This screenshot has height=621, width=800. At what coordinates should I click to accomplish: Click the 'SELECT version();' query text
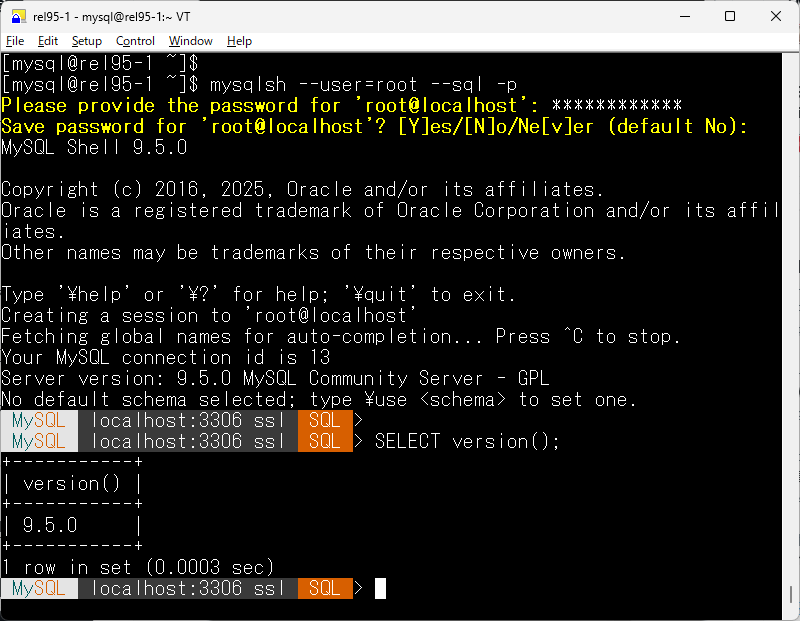click(x=467, y=441)
